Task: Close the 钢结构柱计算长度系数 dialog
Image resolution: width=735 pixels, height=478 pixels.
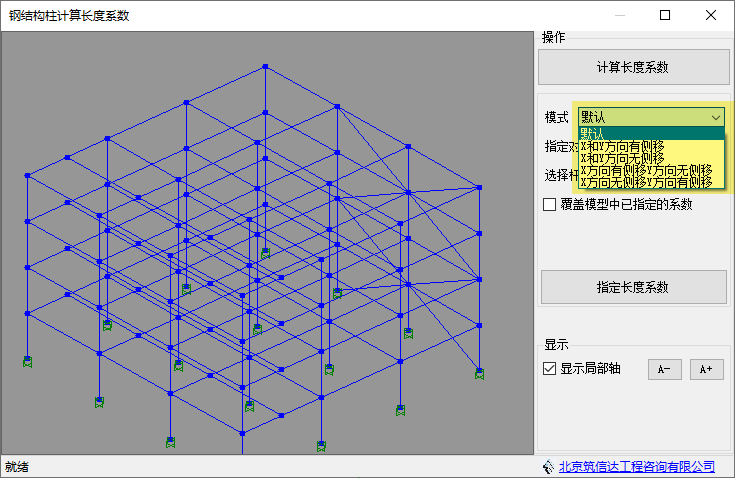Action: [x=711, y=15]
